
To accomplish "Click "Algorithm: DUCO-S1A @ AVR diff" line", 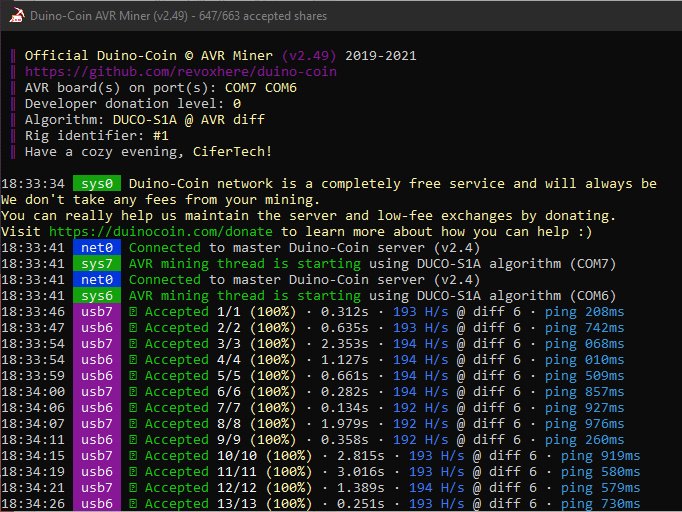I will click(144, 120).
